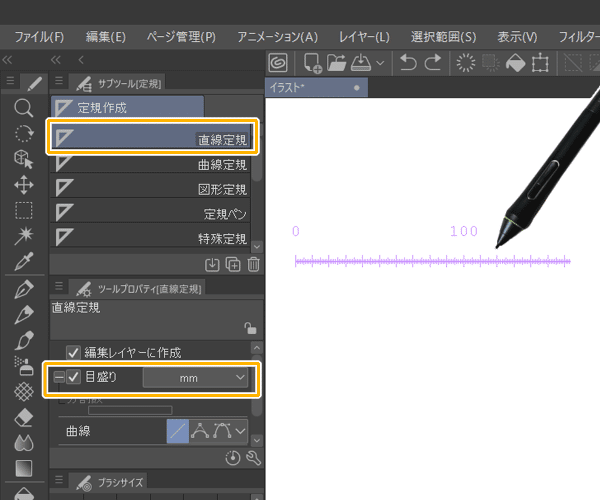600x500 pixels.
Task: Select the Auto select magic wand tool
Action: [x=24, y=235]
